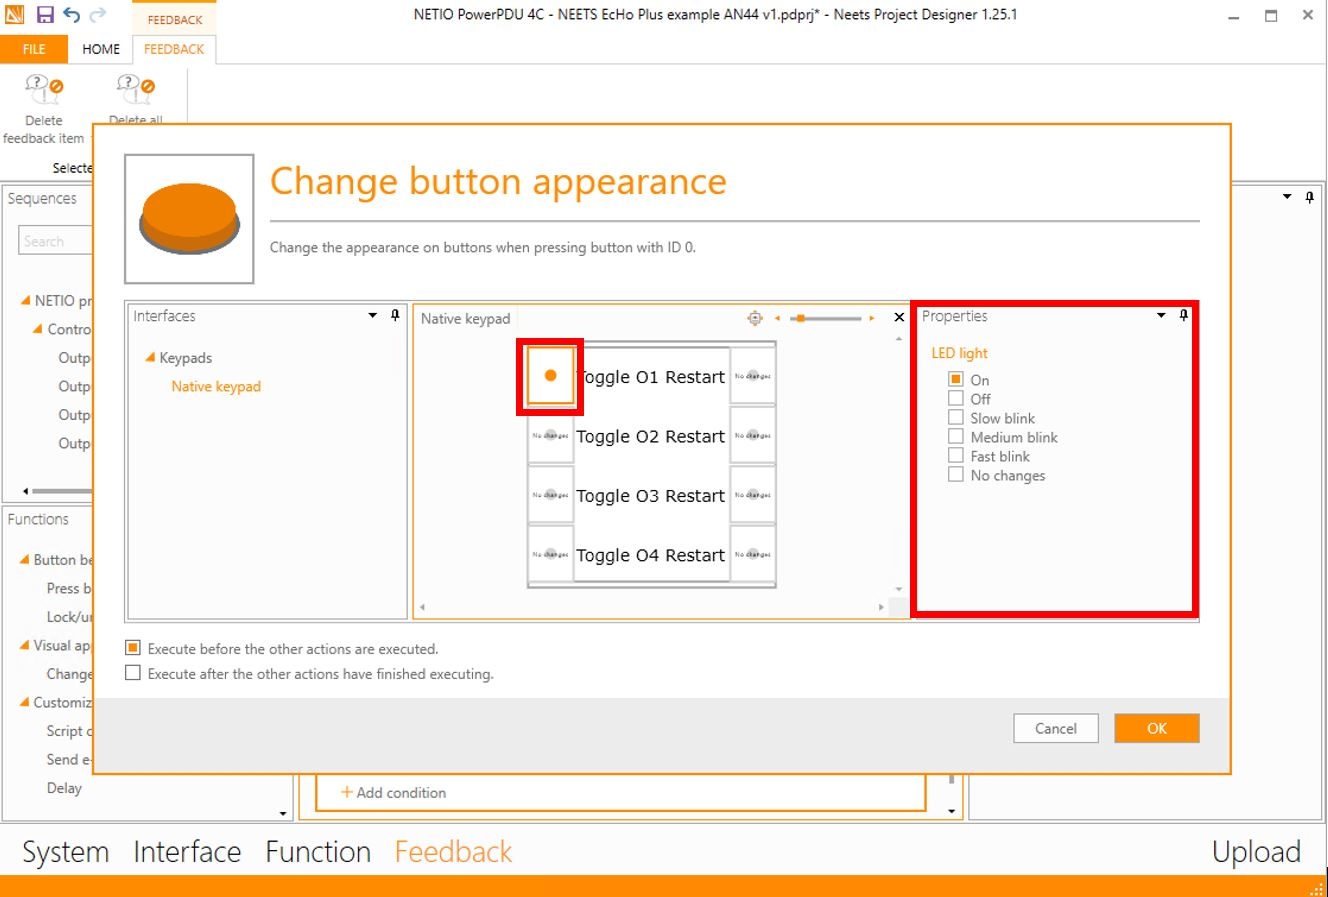1328x897 pixels.
Task: Check the No changes LED option
Action: pyautogui.click(x=956, y=474)
